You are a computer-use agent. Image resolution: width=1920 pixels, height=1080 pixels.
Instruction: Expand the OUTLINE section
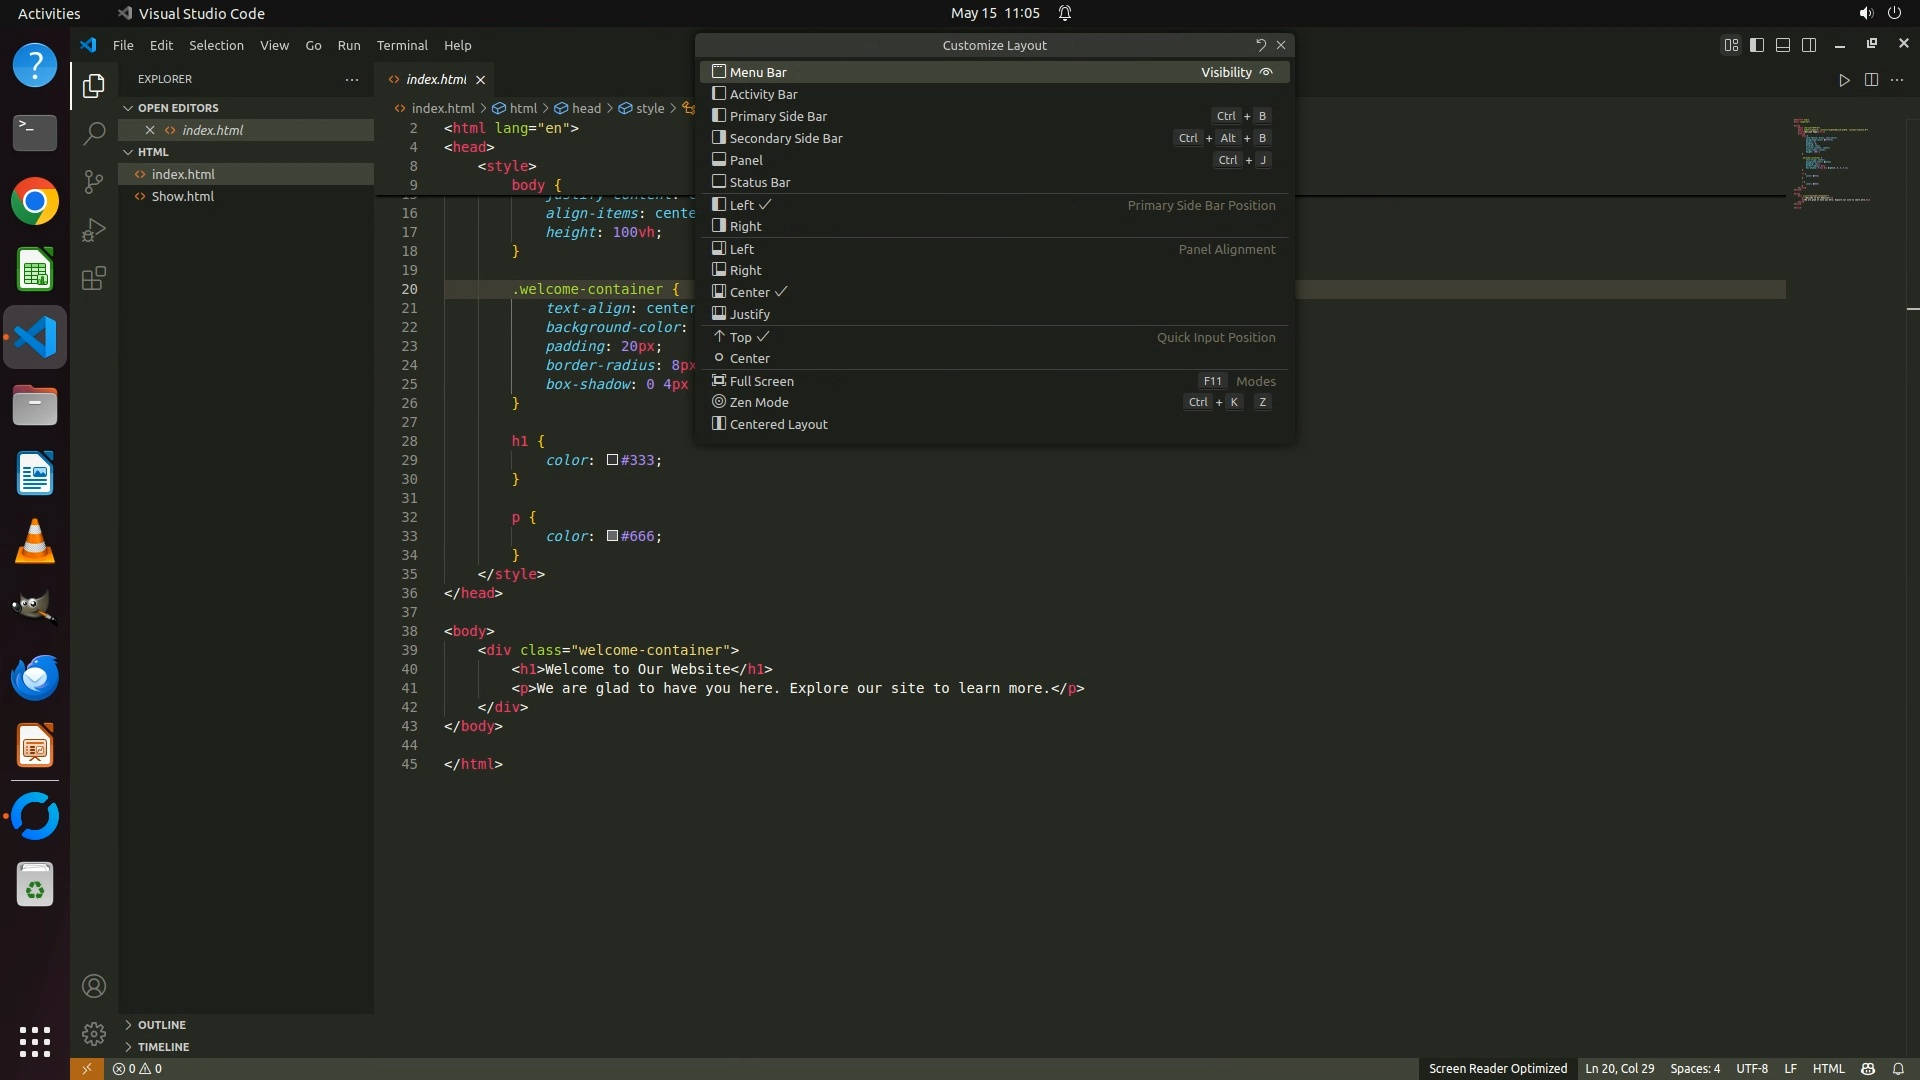(x=161, y=1025)
